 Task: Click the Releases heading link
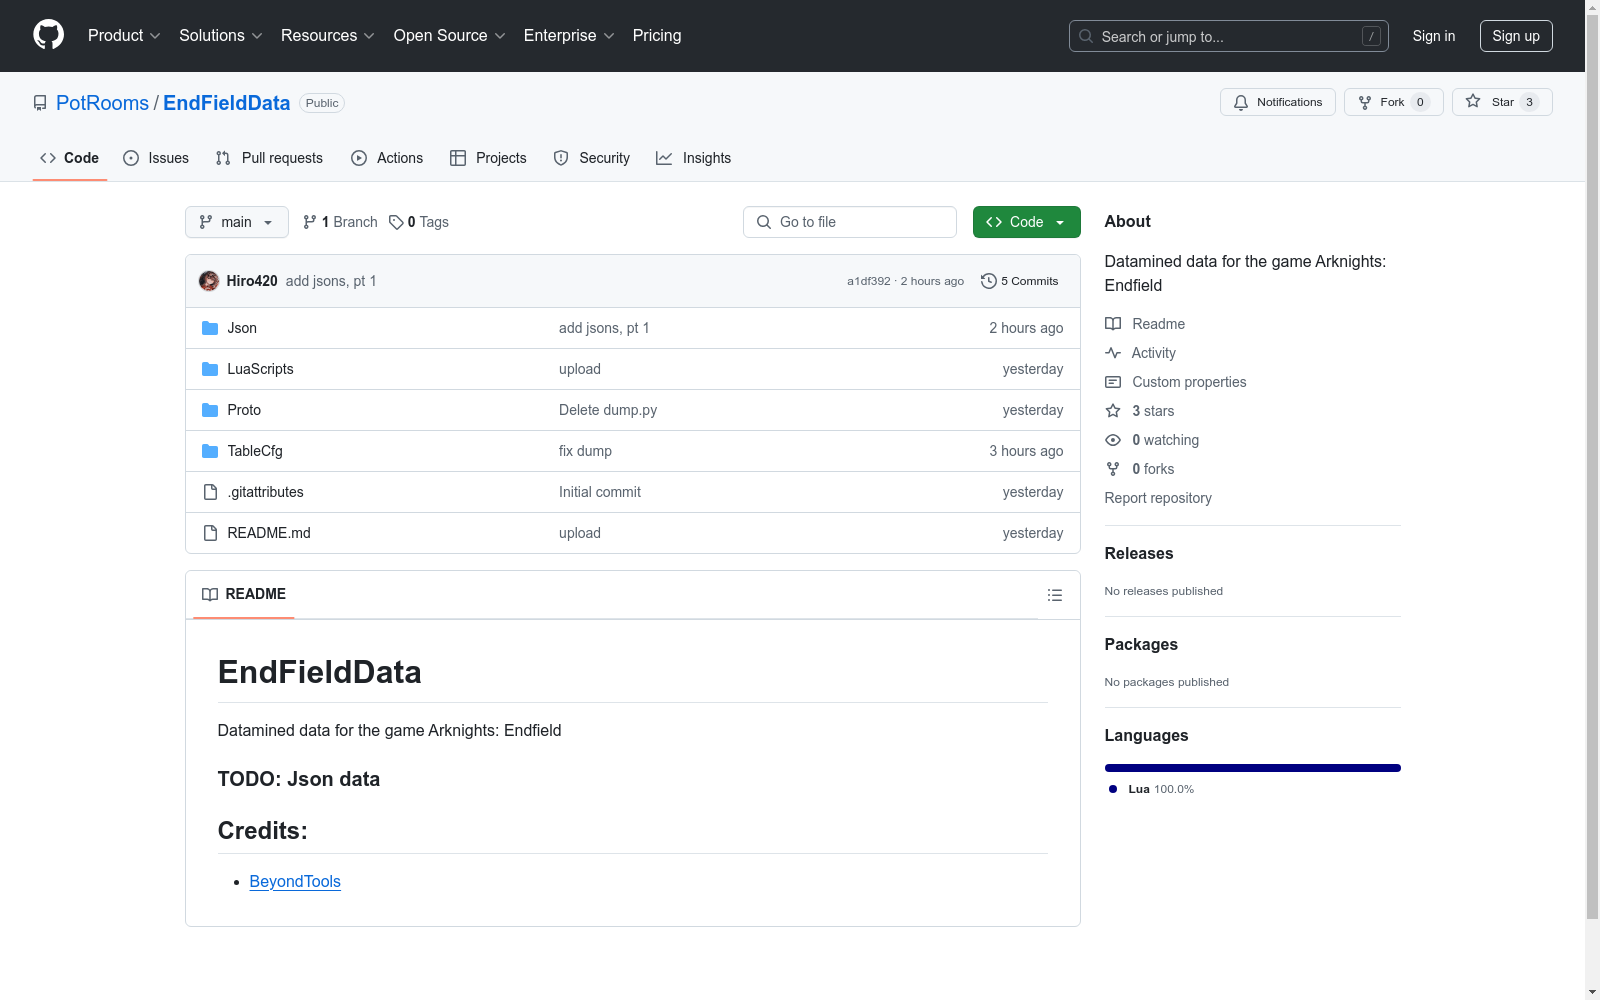coord(1139,553)
